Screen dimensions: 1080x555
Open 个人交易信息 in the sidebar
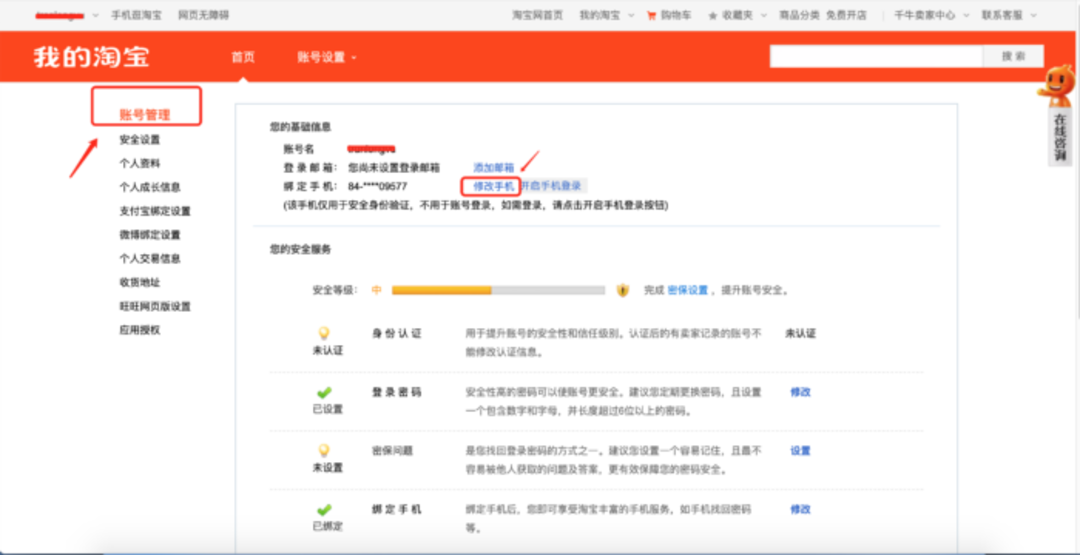pyautogui.click(x=150, y=259)
